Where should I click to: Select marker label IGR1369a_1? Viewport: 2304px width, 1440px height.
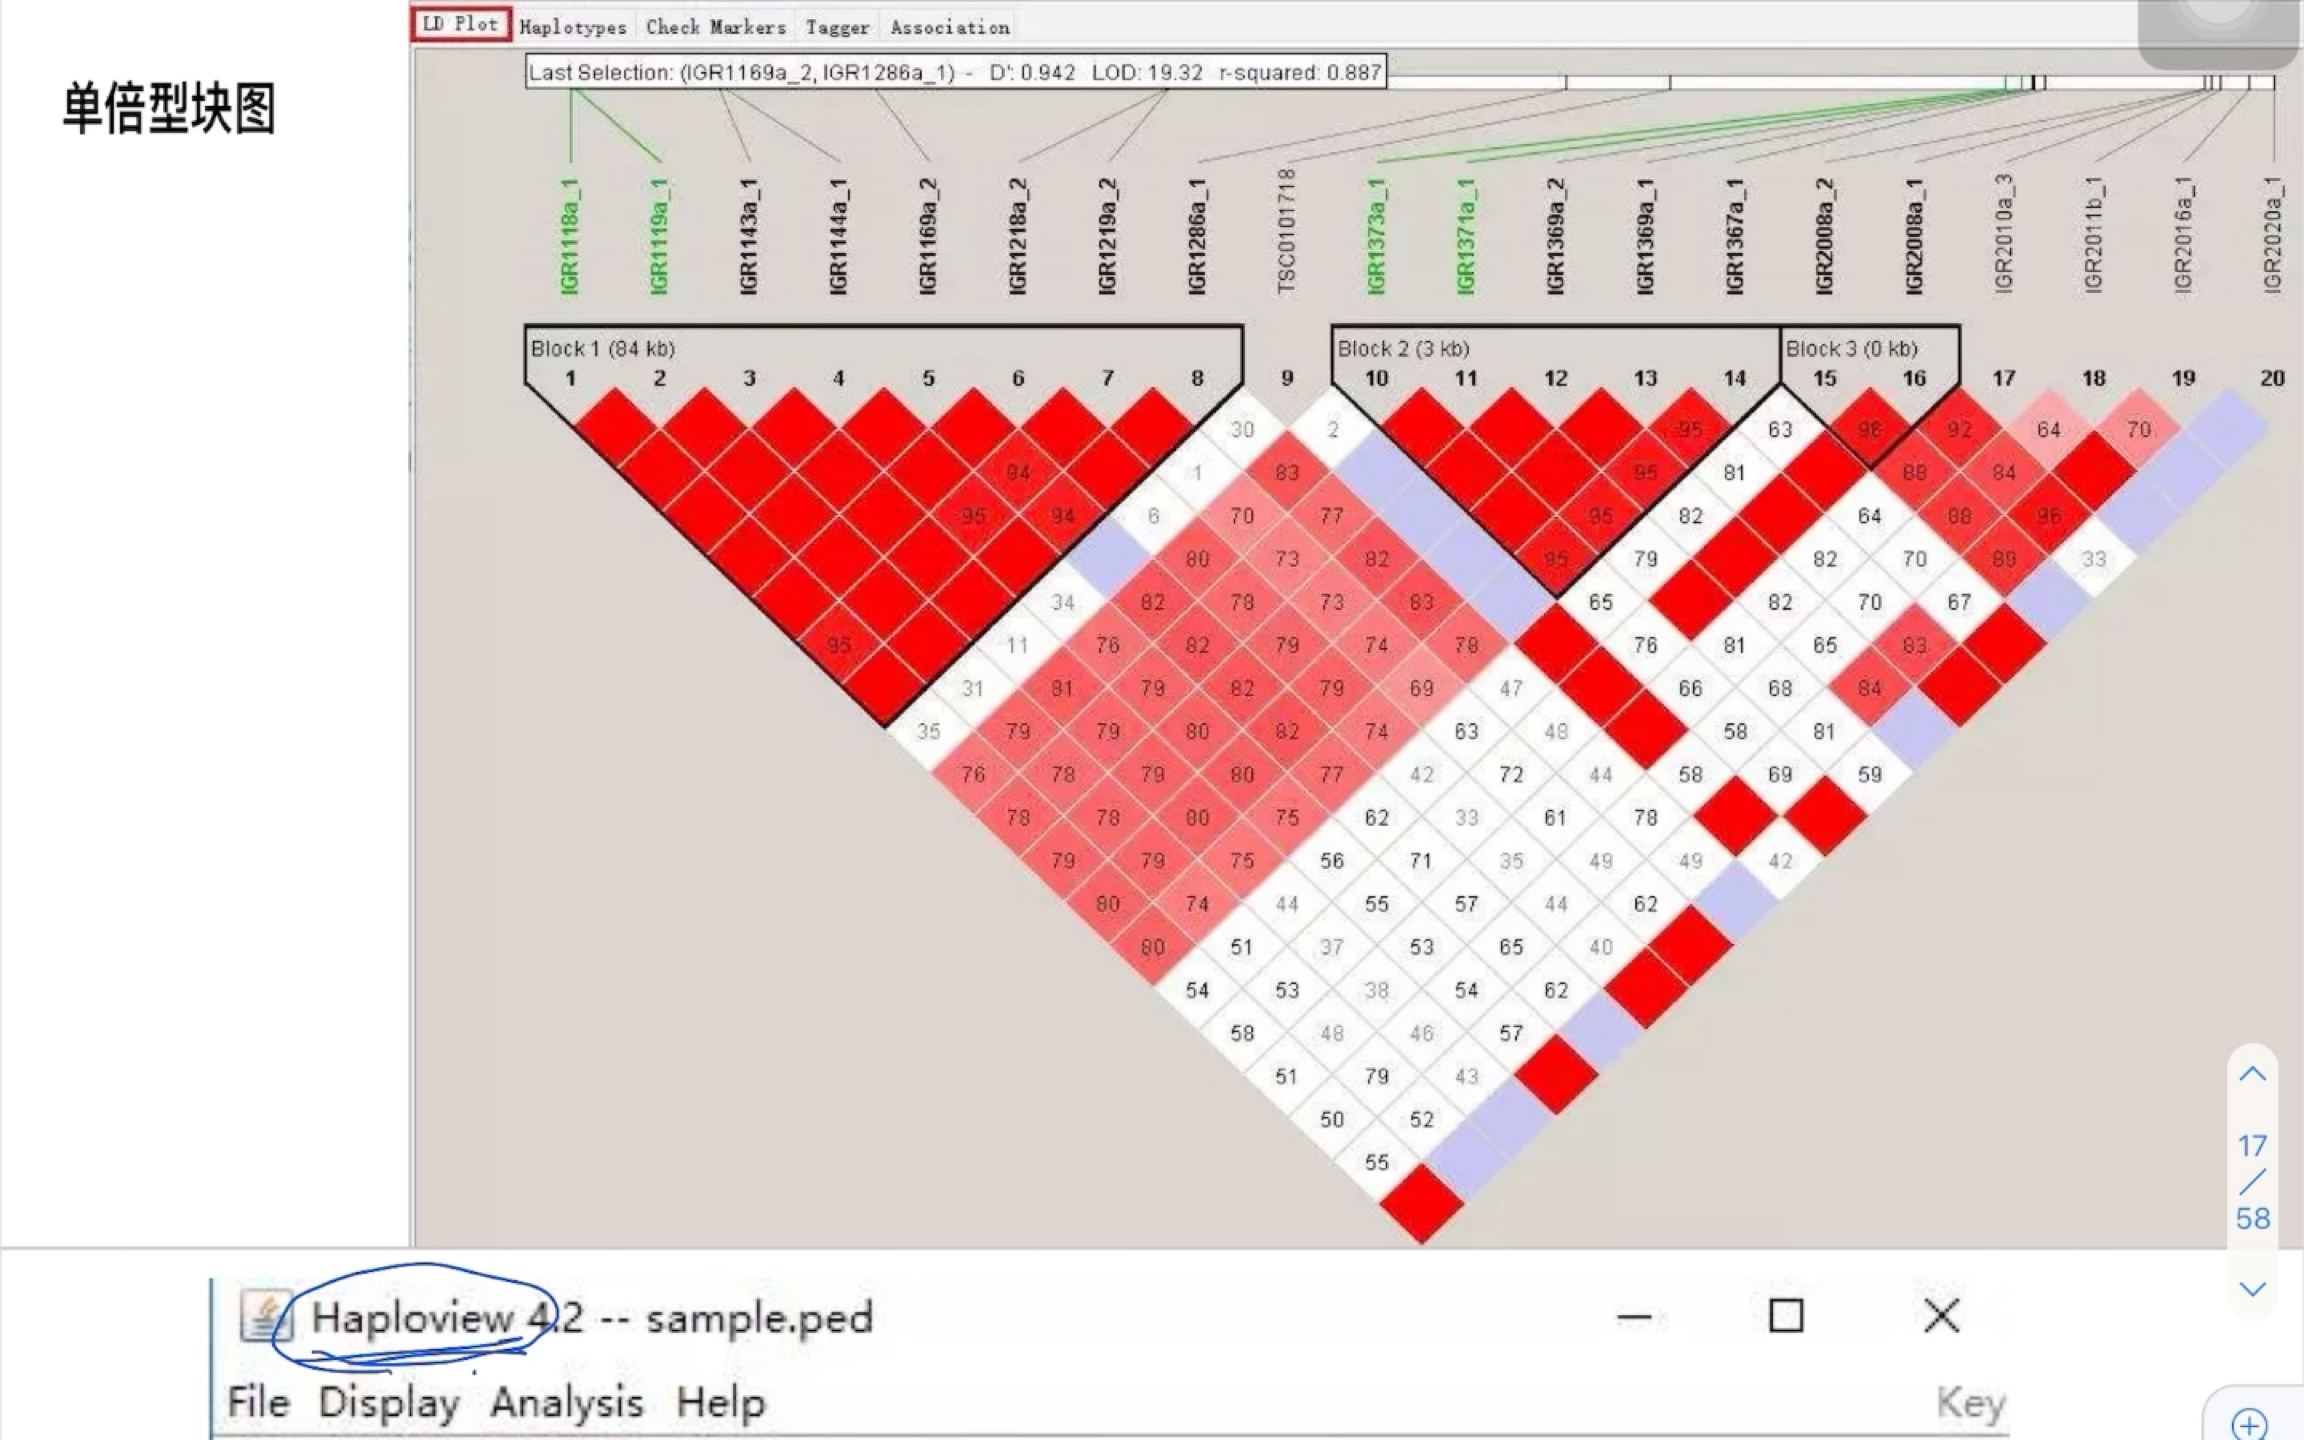click(x=1645, y=237)
